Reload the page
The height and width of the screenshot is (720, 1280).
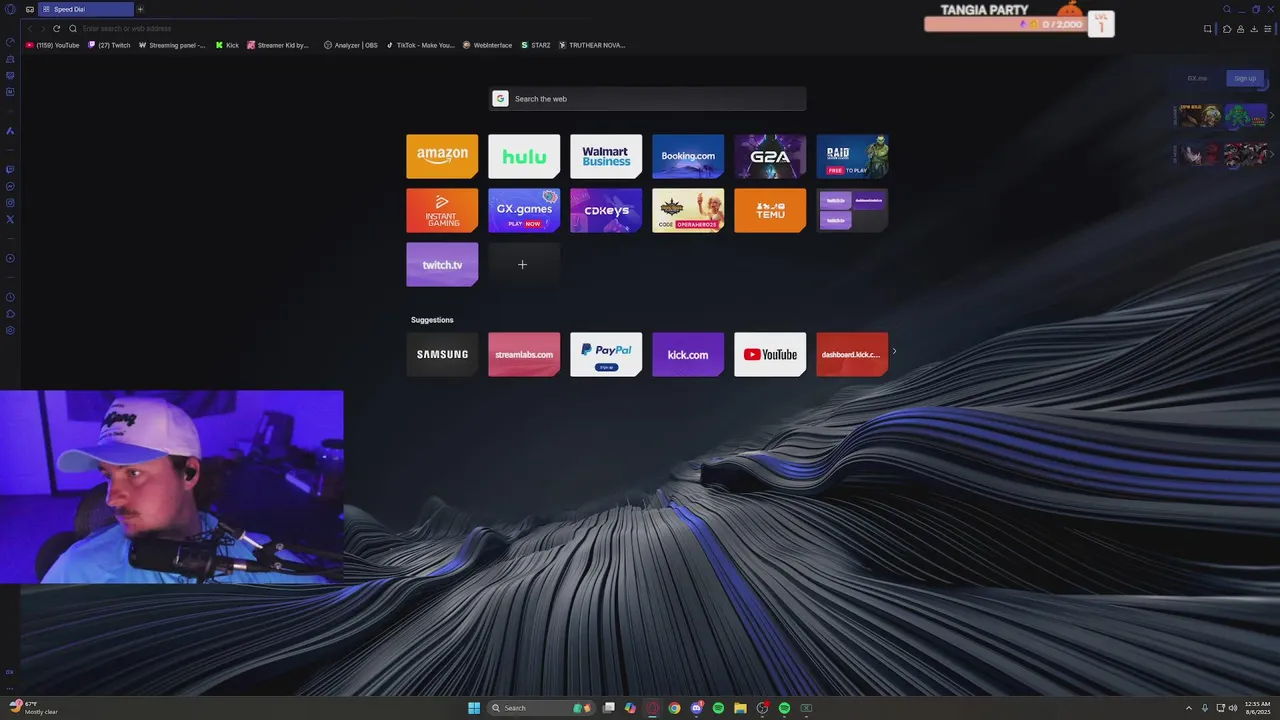pos(56,29)
